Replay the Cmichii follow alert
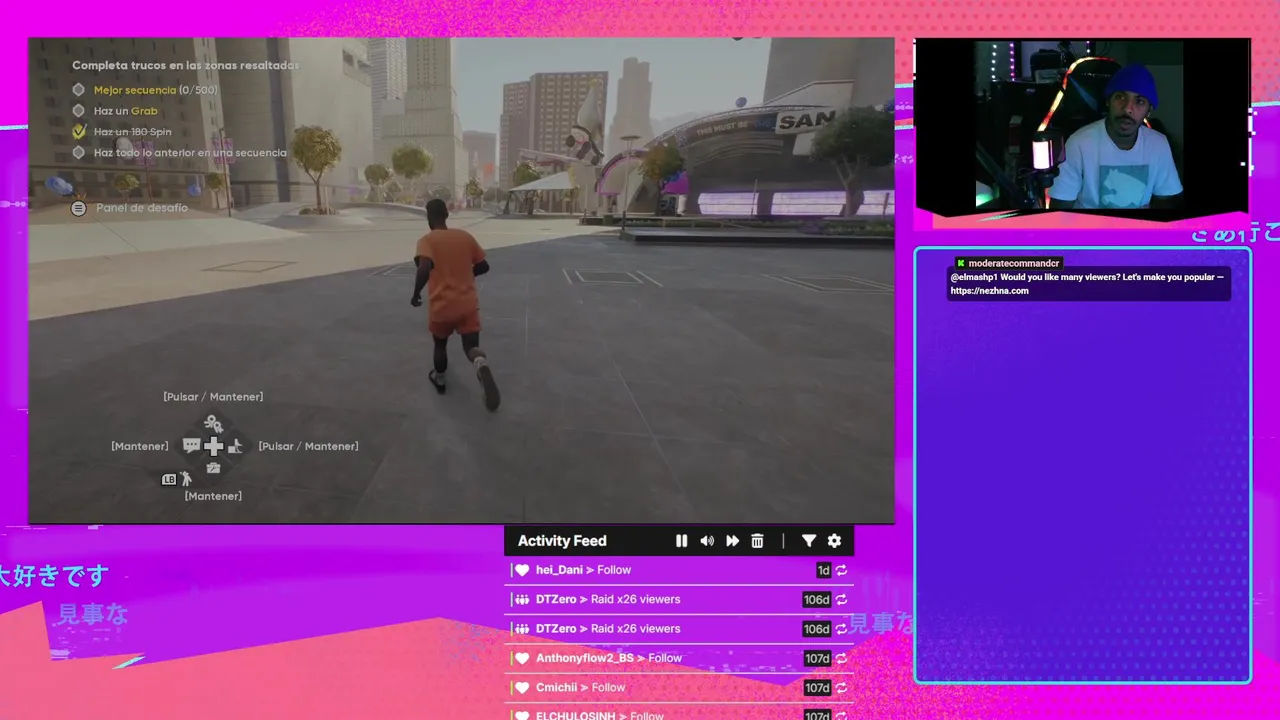The image size is (1280, 720). 842,688
